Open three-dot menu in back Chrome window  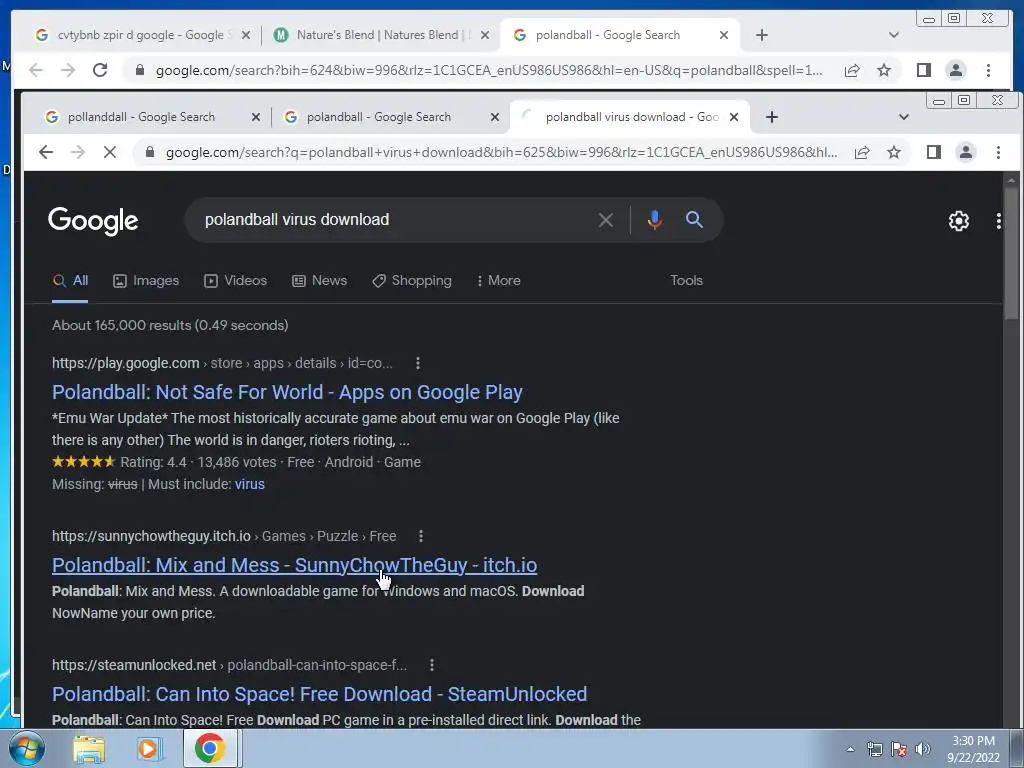(x=988, y=70)
